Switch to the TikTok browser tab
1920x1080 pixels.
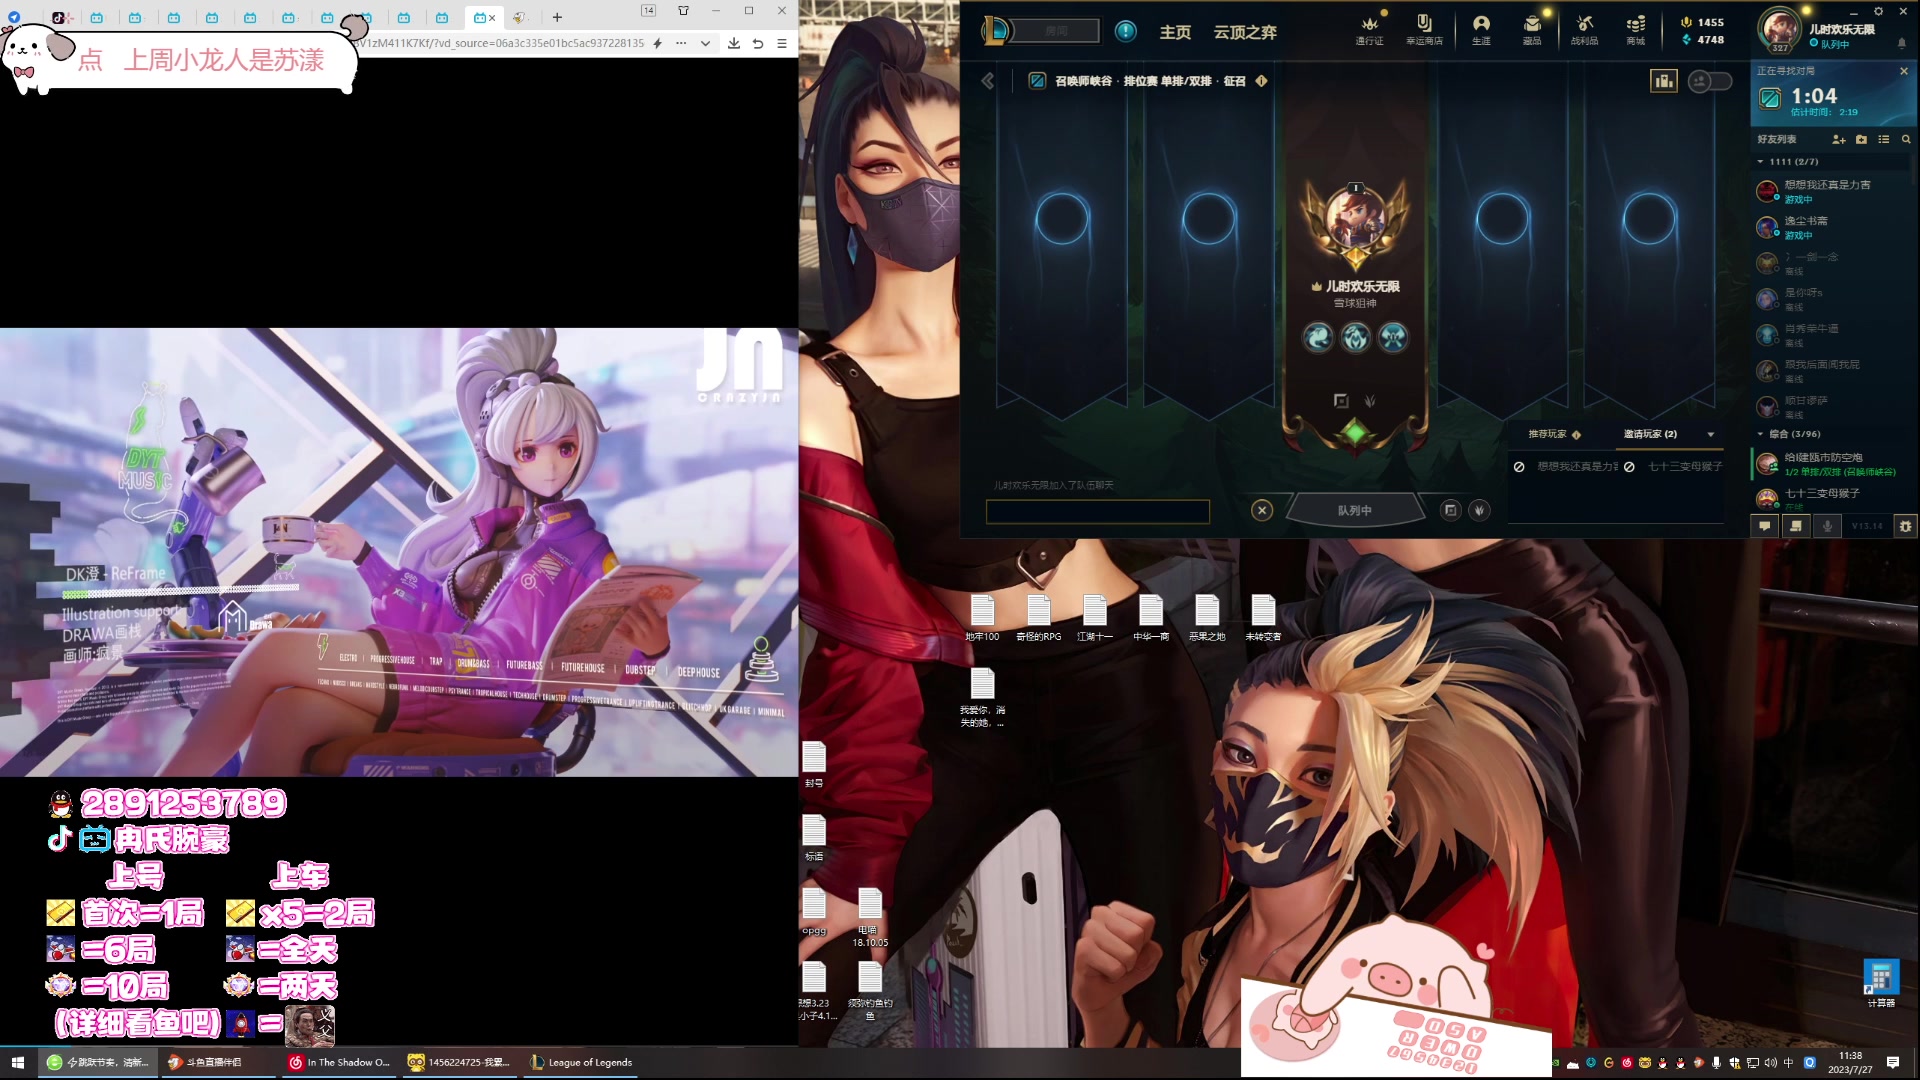[58, 17]
